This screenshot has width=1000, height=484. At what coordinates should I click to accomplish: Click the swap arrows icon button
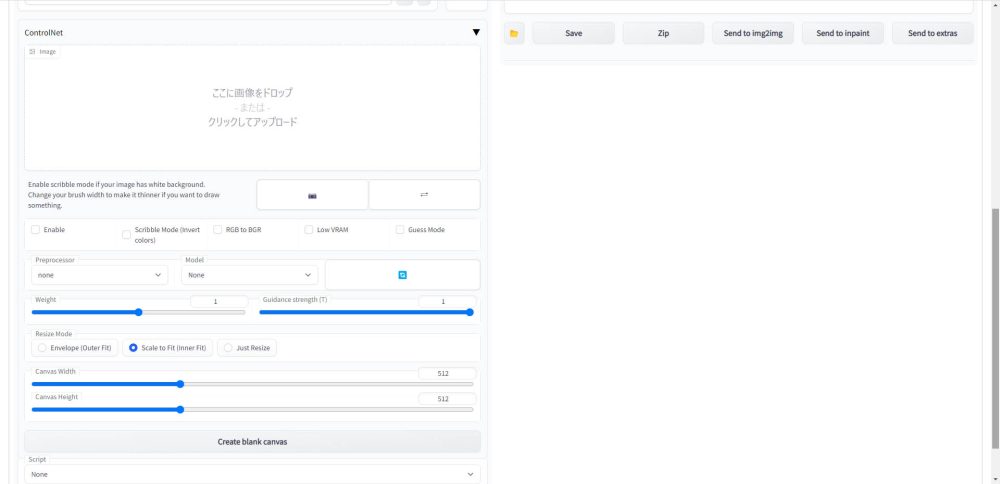[x=424, y=195]
